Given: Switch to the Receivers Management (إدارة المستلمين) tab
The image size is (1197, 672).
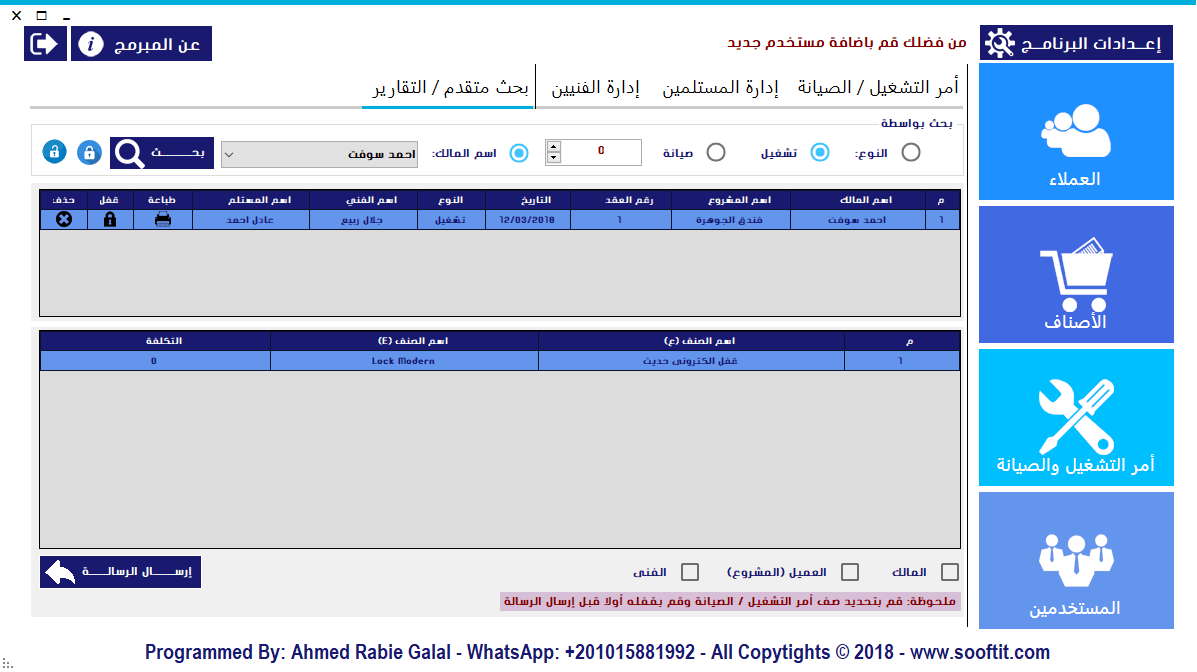Looking at the screenshot, I should [720, 88].
